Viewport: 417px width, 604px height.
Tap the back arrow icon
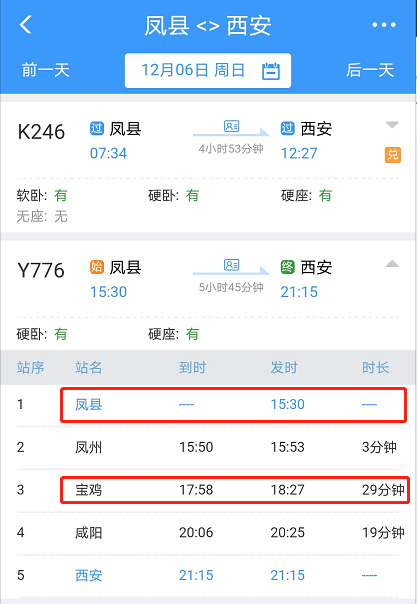(x=25, y=25)
